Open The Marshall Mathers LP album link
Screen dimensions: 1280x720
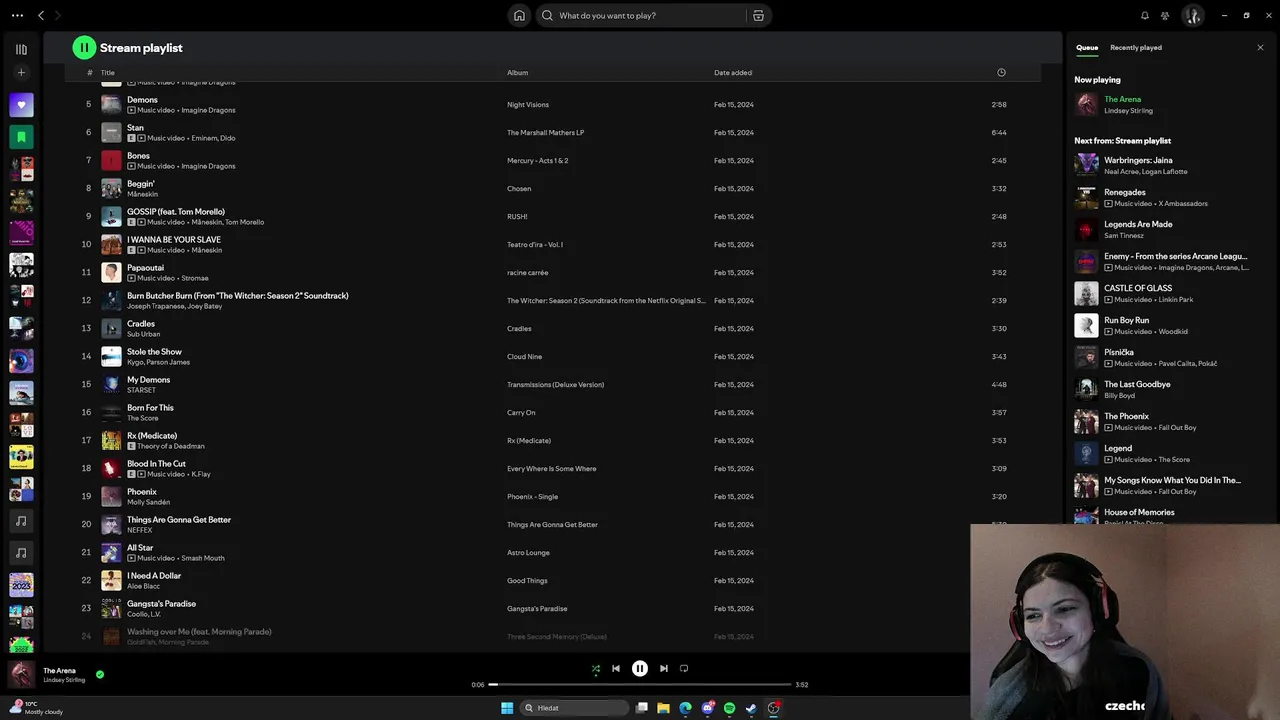pyautogui.click(x=545, y=132)
